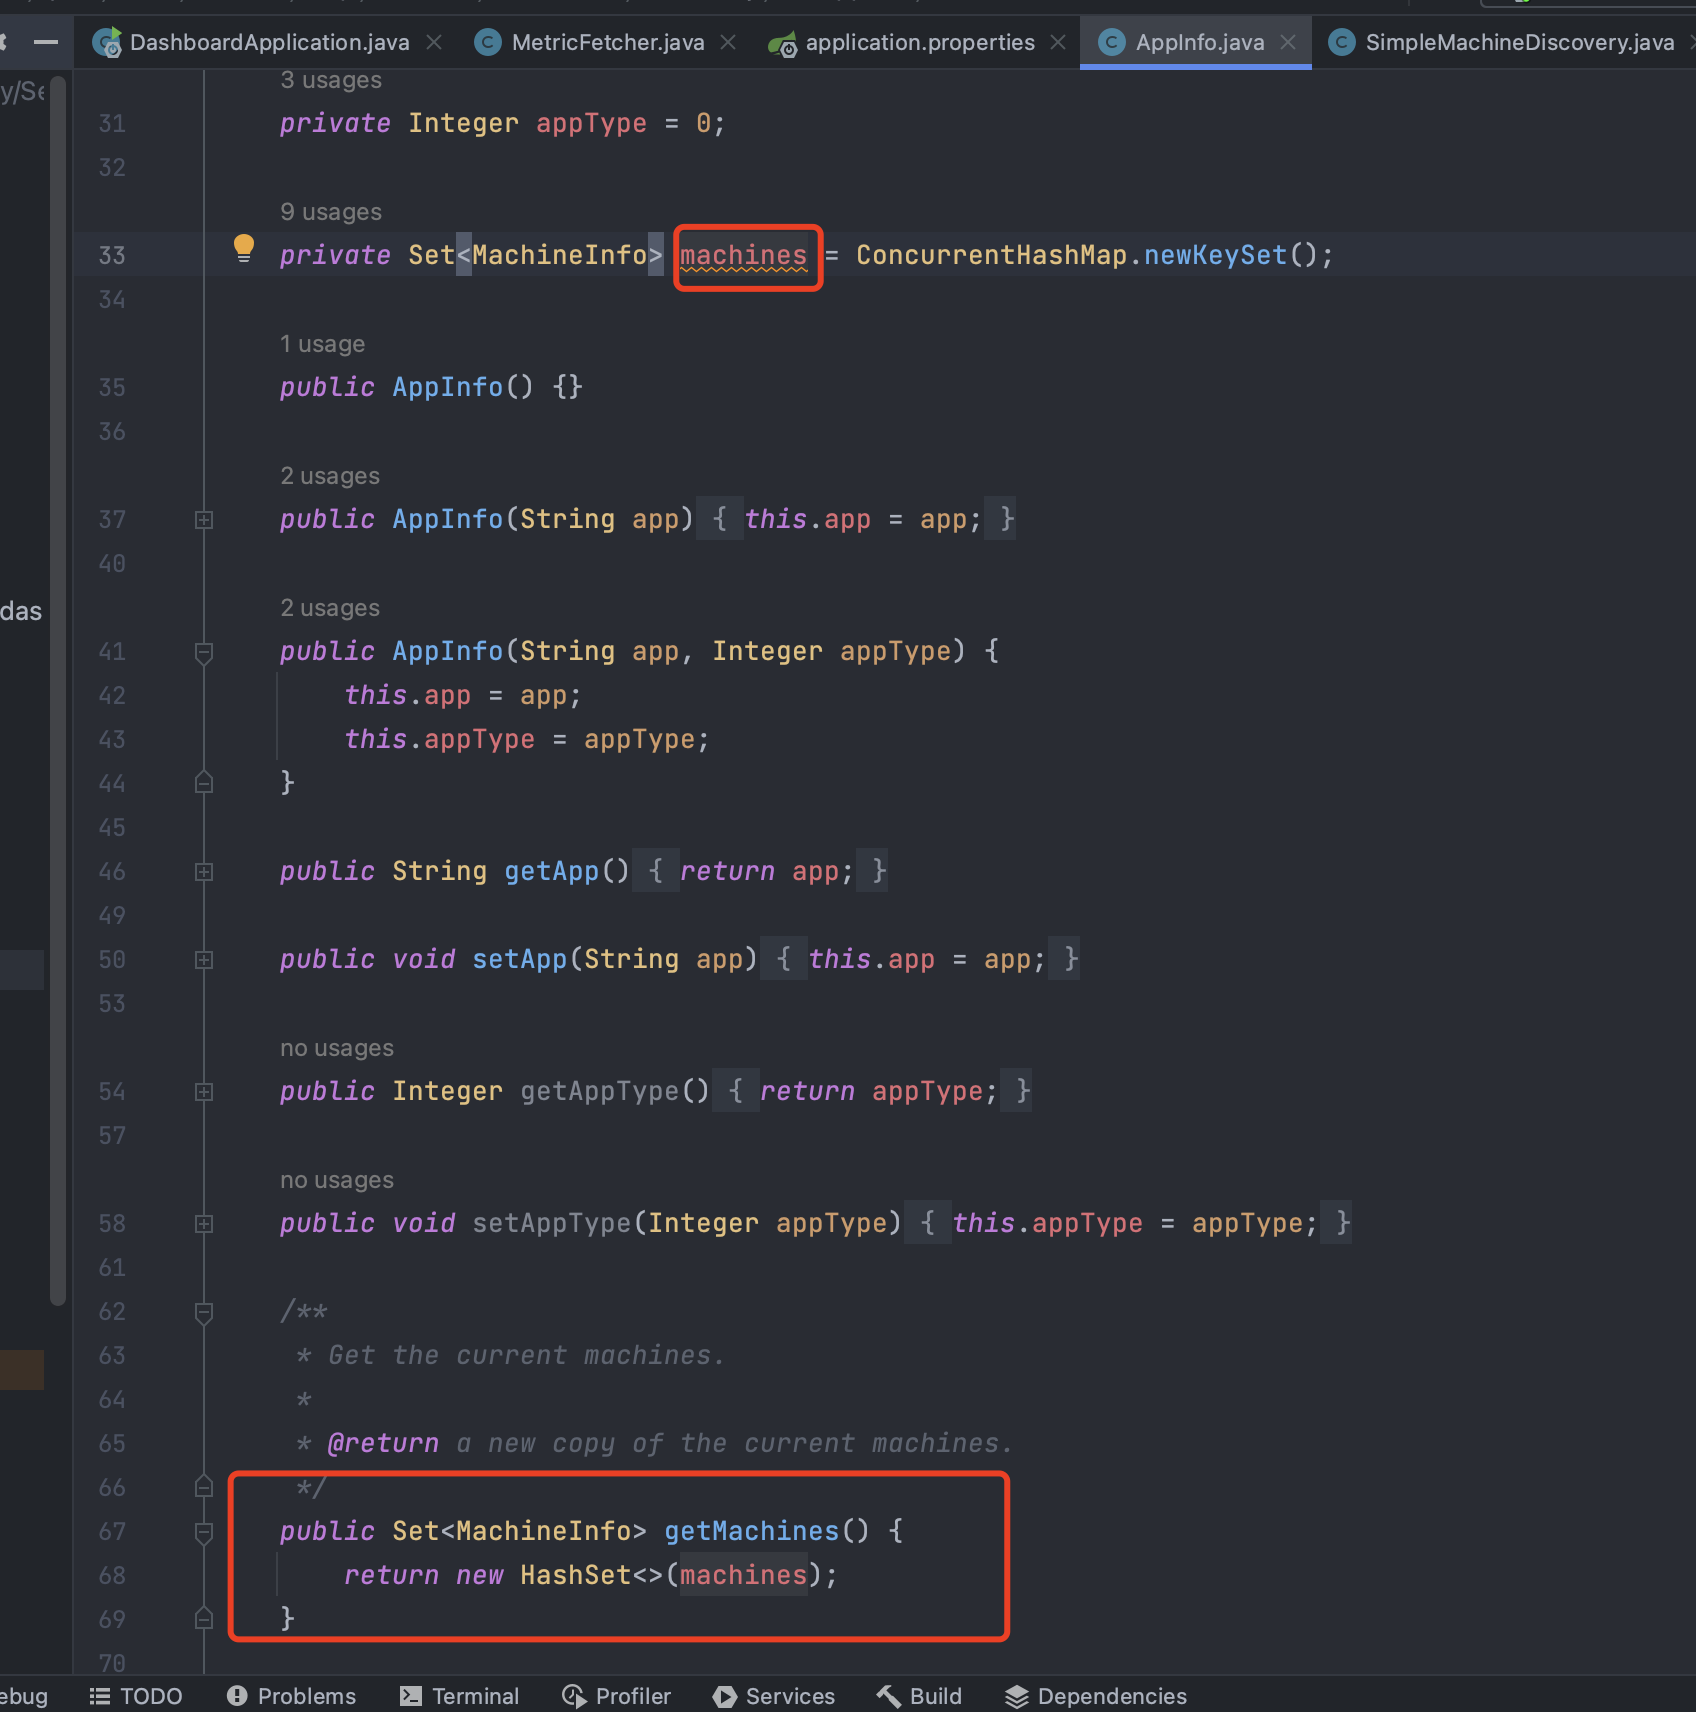Open the Profiler tool window

(616, 1696)
